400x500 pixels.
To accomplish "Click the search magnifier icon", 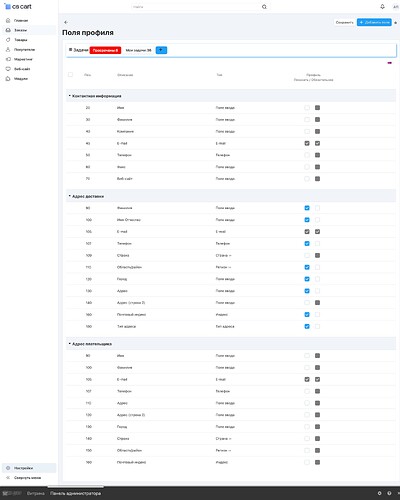I will (264, 7).
